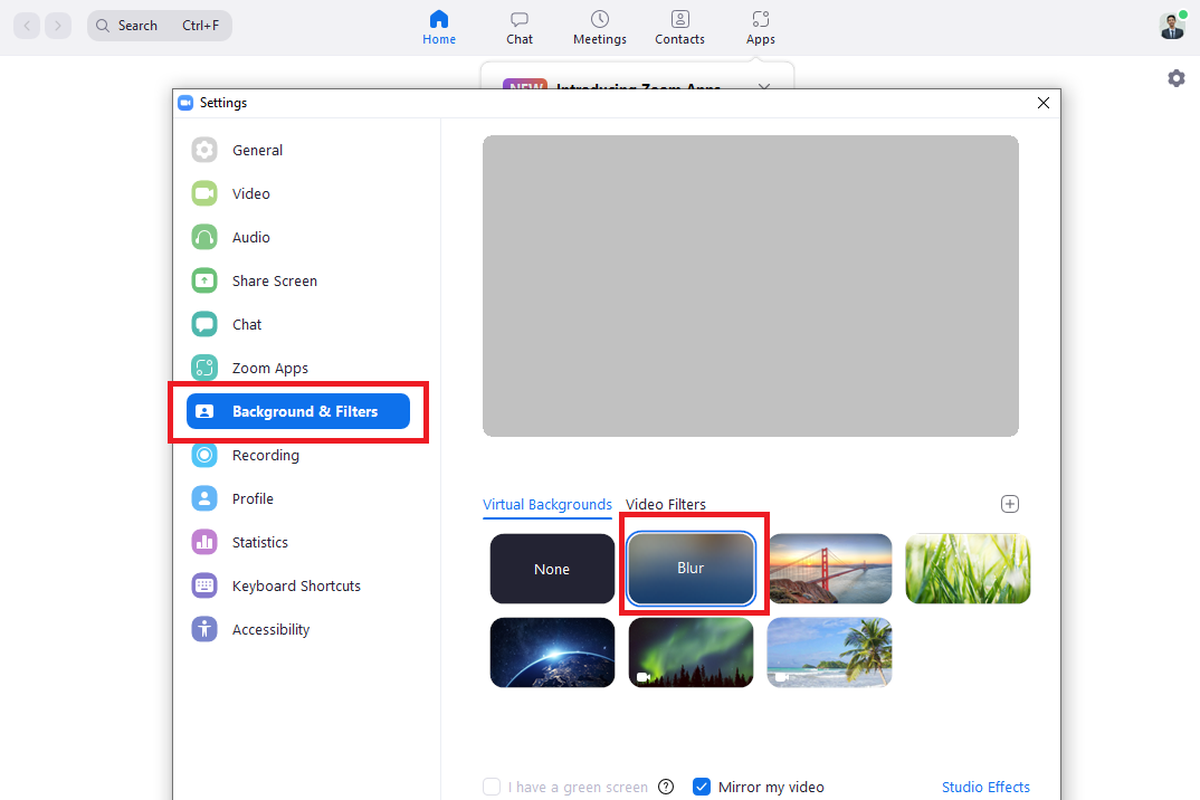Viewport: 1200px width, 800px height.
Task: Open the Audio settings section
Action: [251, 237]
